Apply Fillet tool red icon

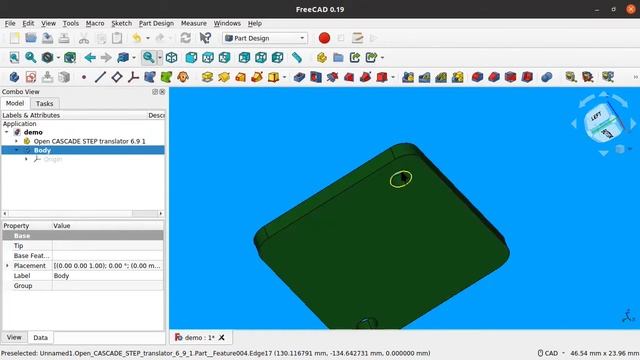(x=477, y=77)
